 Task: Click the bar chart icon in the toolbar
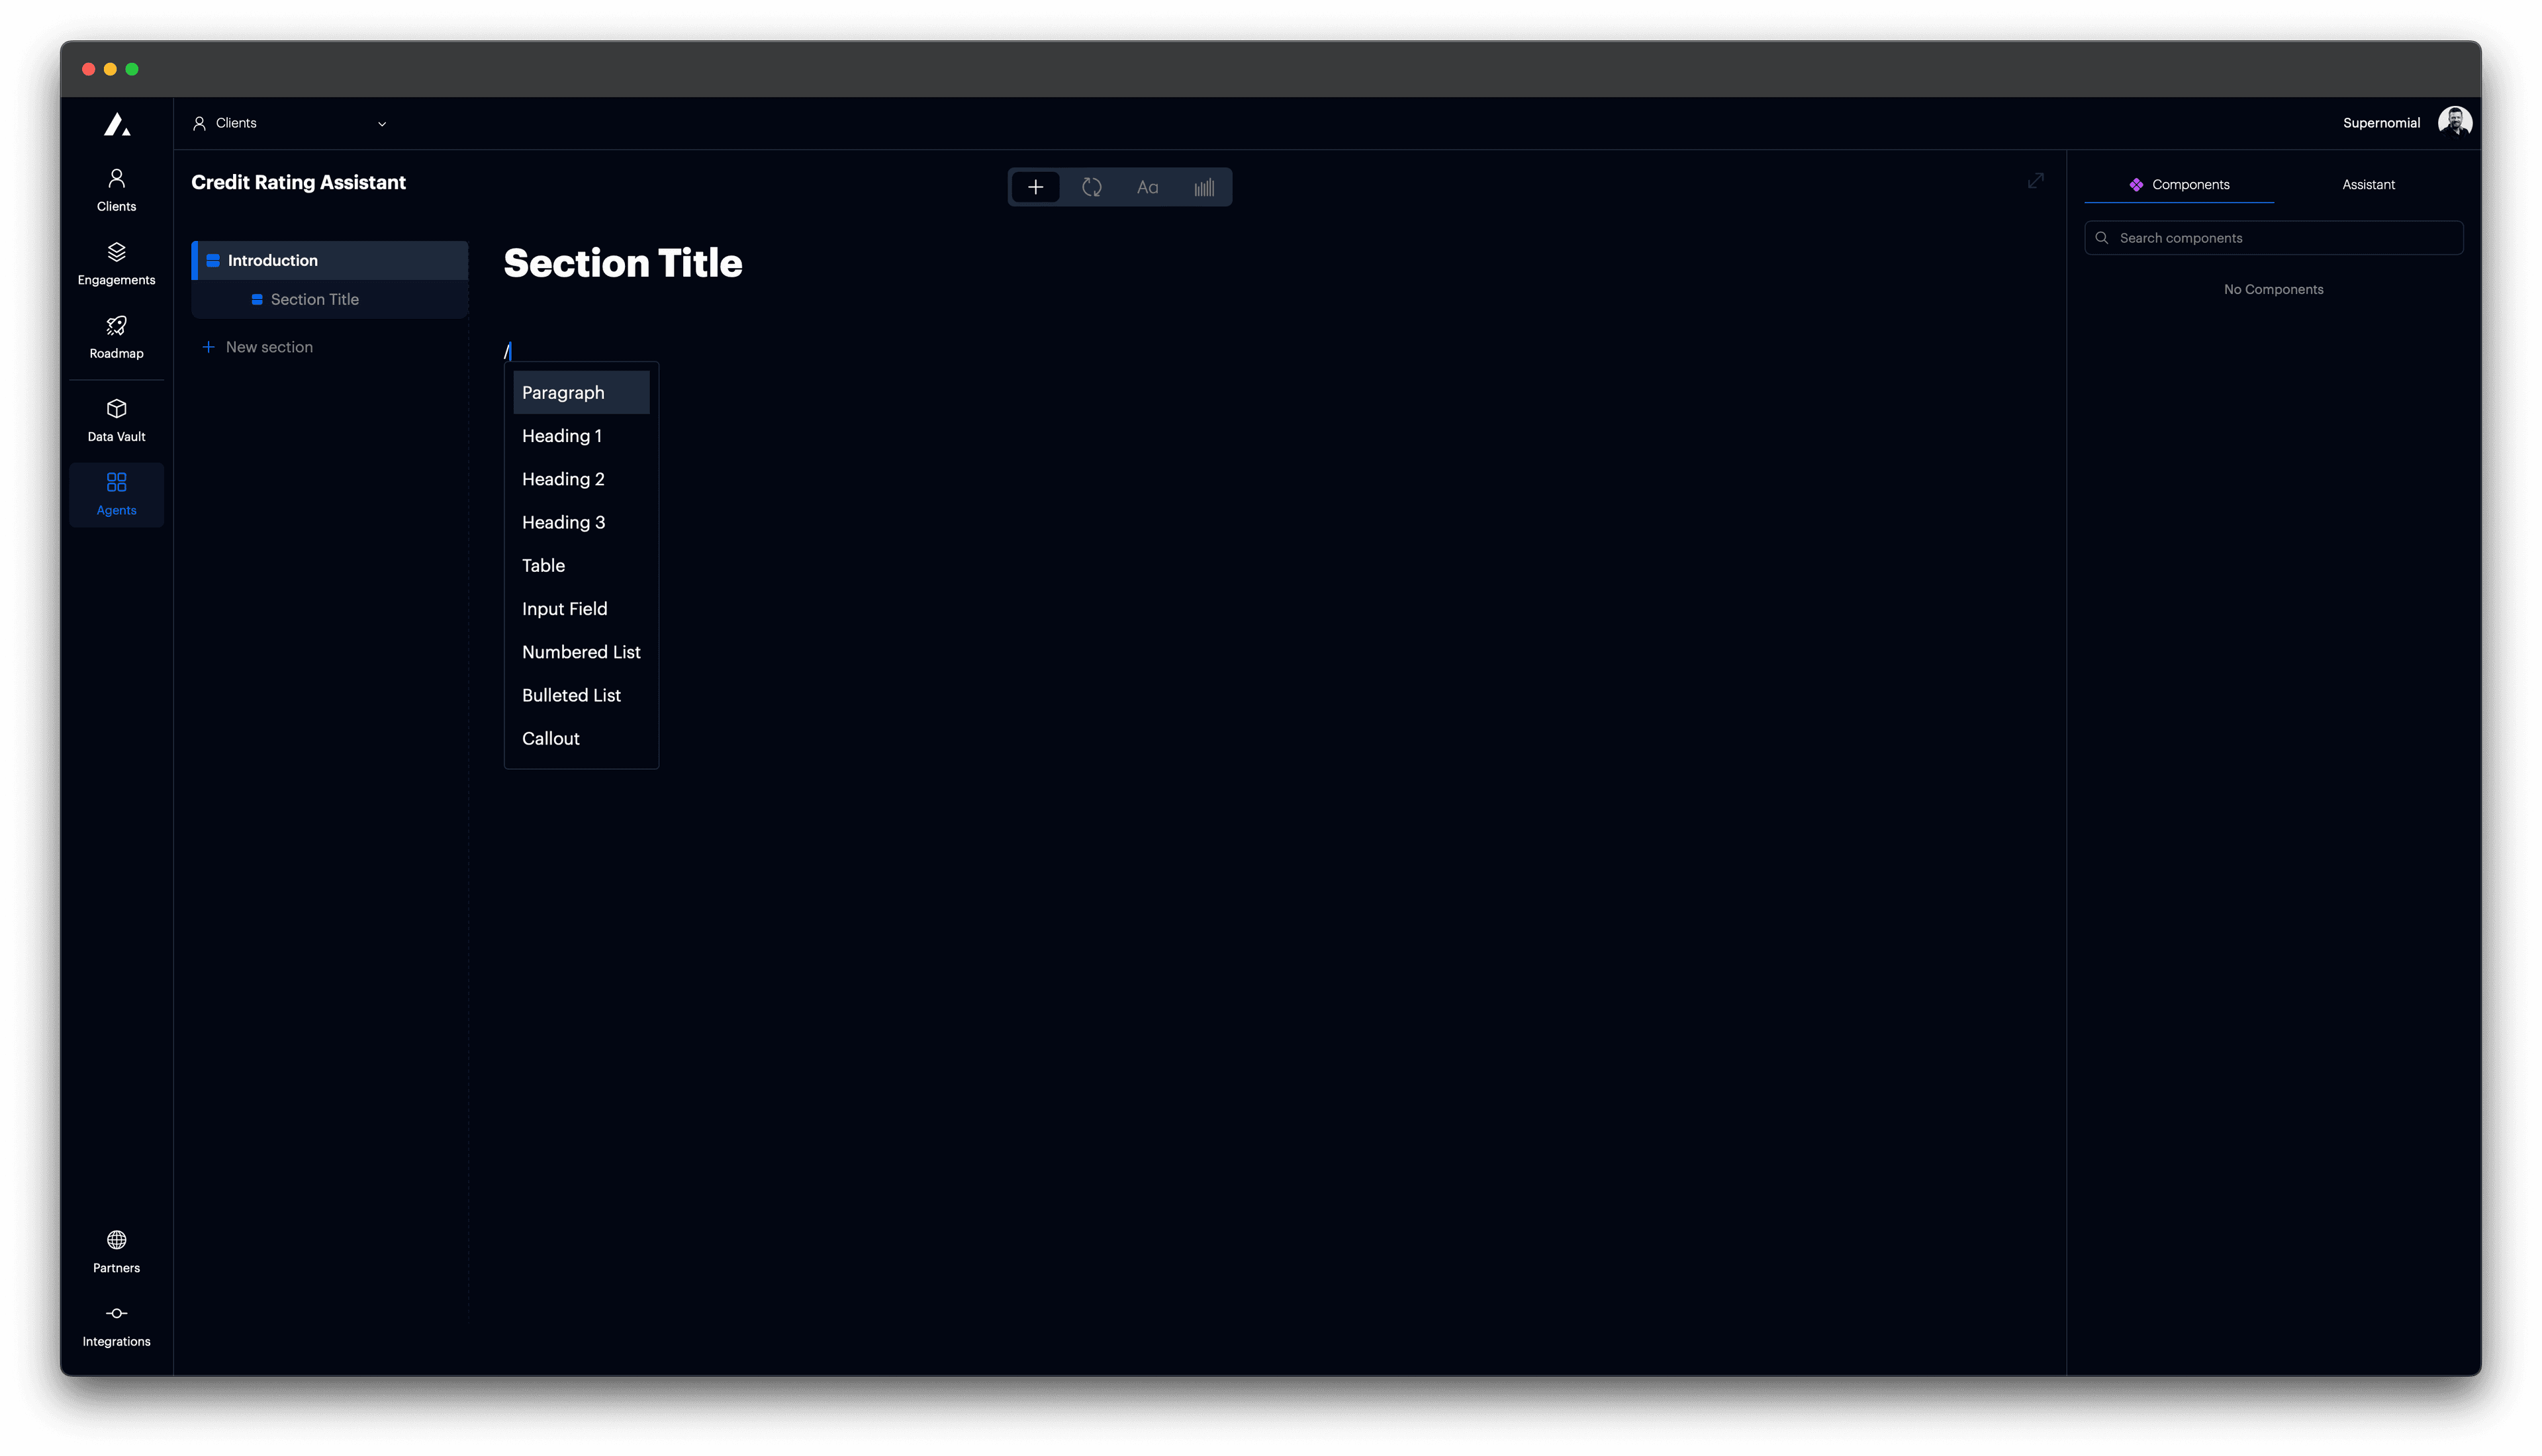pyautogui.click(x=1204, y=186)
